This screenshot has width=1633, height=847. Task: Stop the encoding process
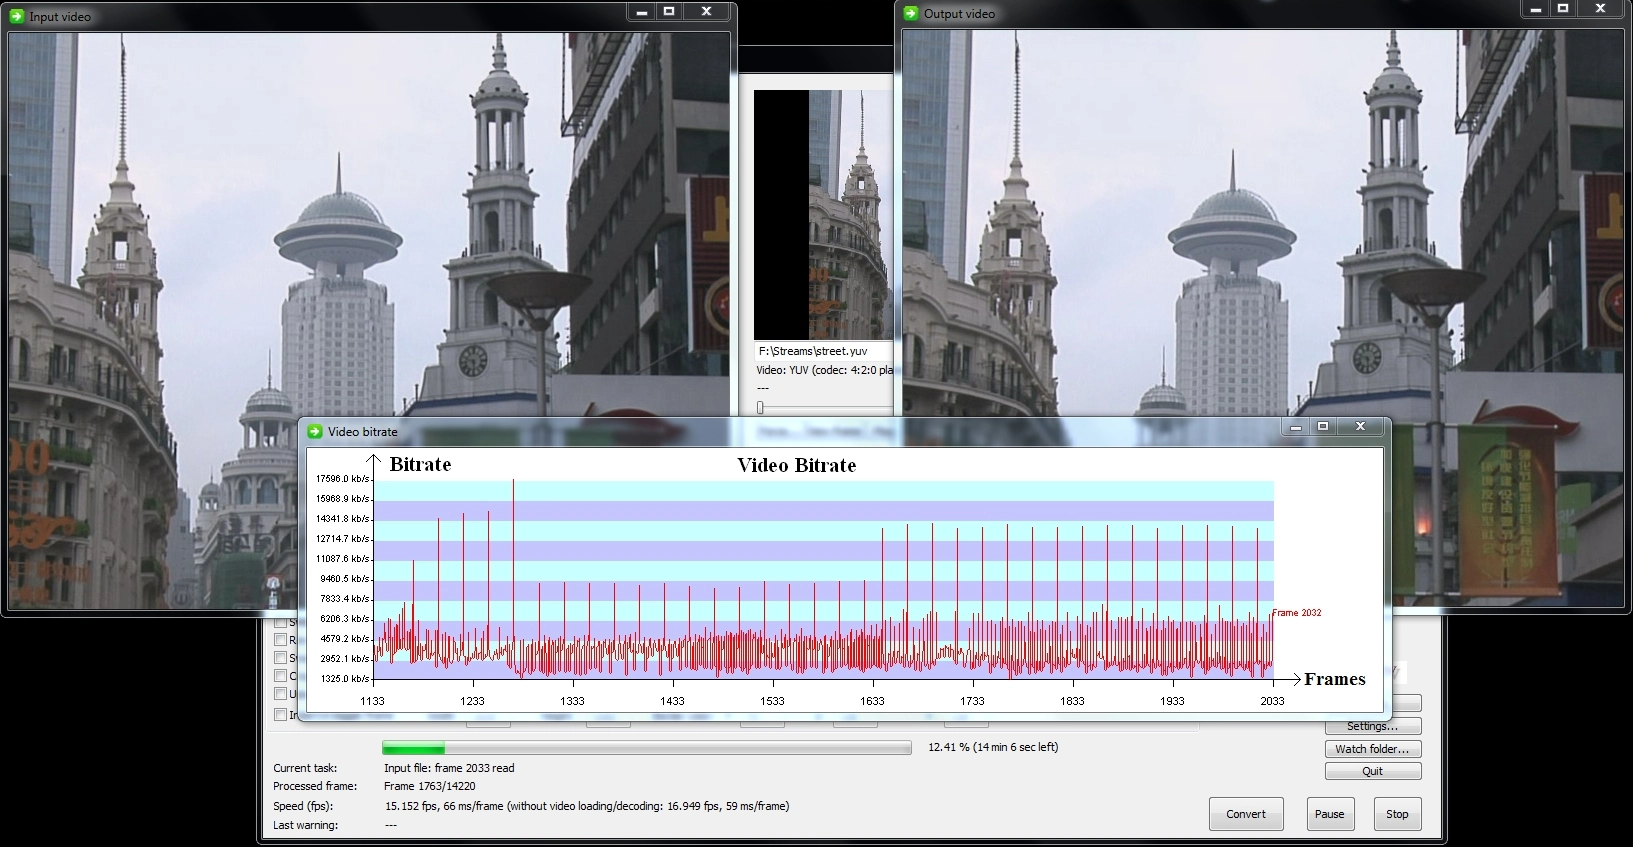pyautogui.click(x=1397, y=814)
